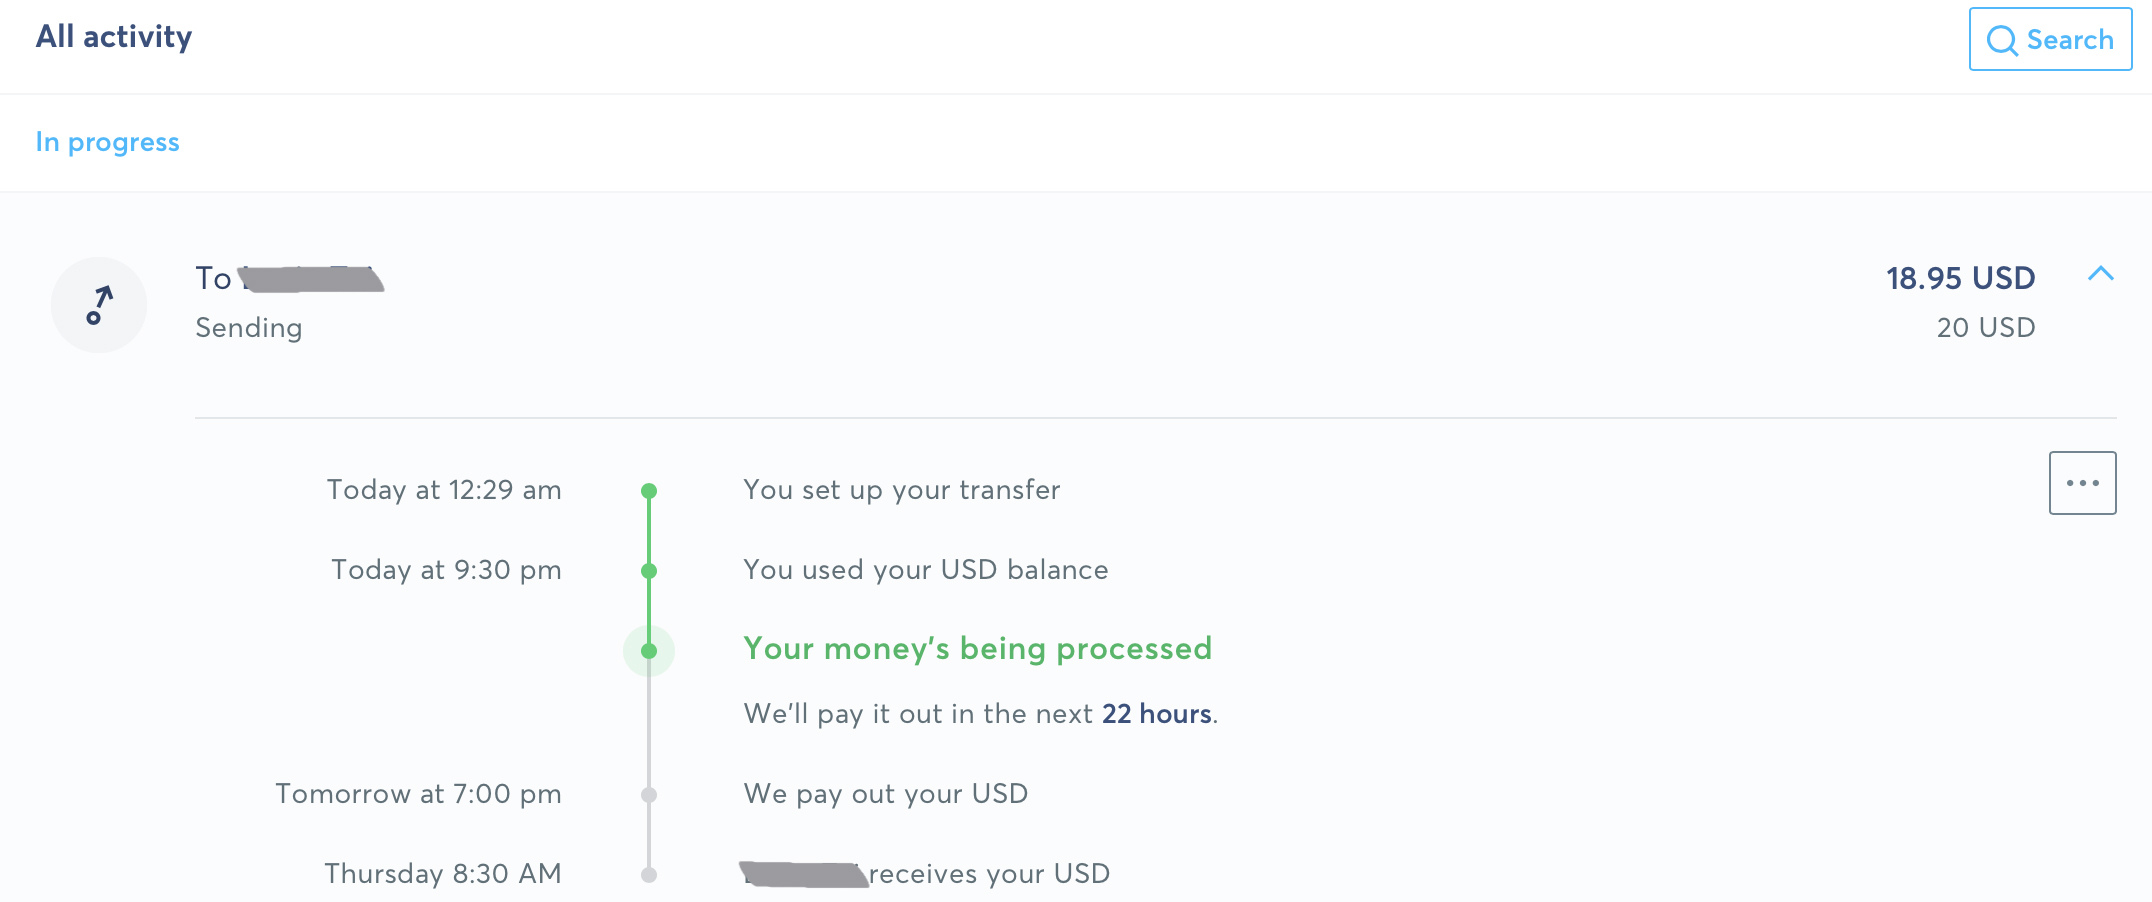2152x902 pixels.
Task: Click the 18.95 USD transfer amount
Action: pyautogui.click(x=1961, y=278)
